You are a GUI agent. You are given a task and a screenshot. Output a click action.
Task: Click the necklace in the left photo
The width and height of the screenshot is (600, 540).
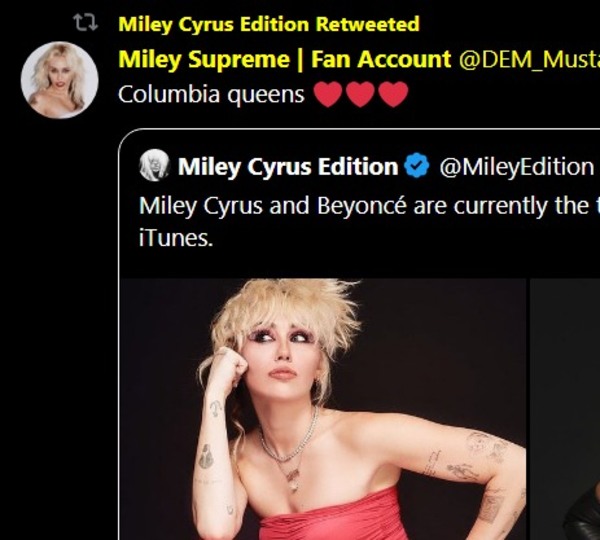pos(289,450)
